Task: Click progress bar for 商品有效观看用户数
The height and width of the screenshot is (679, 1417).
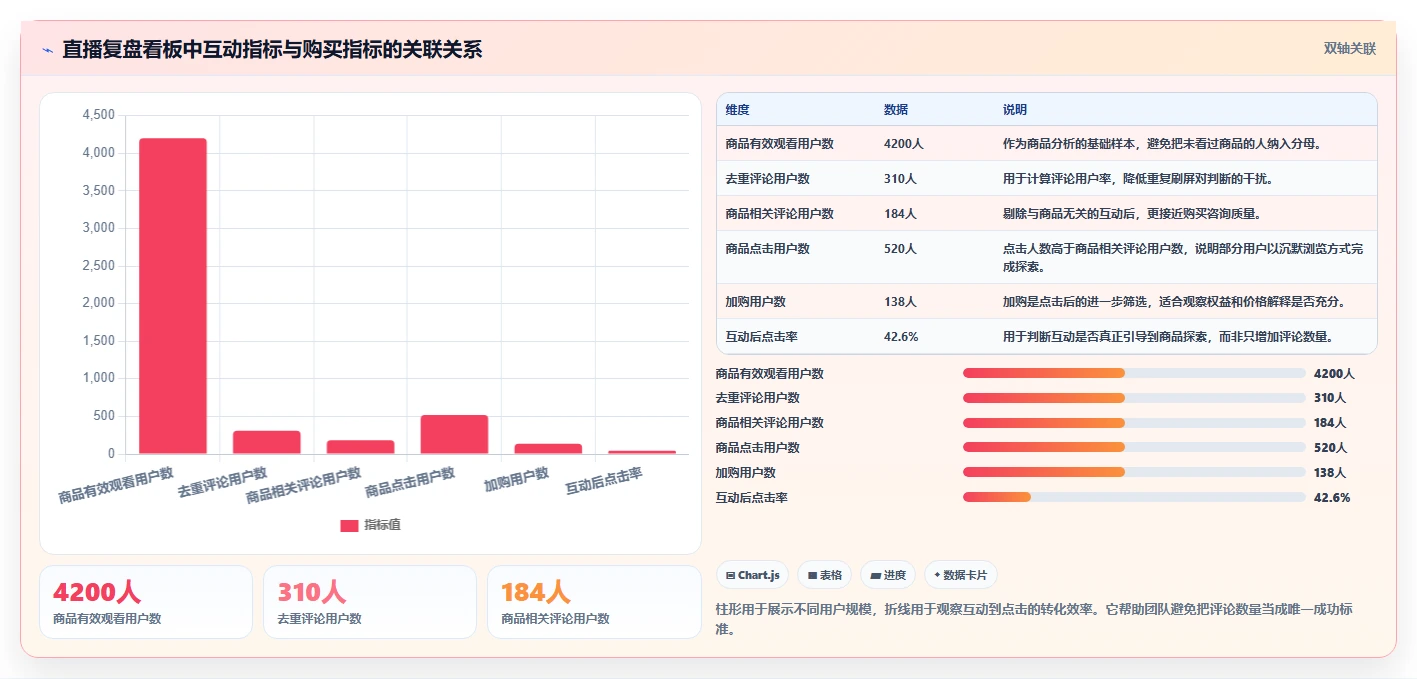Action: (x=1134, y=373)
